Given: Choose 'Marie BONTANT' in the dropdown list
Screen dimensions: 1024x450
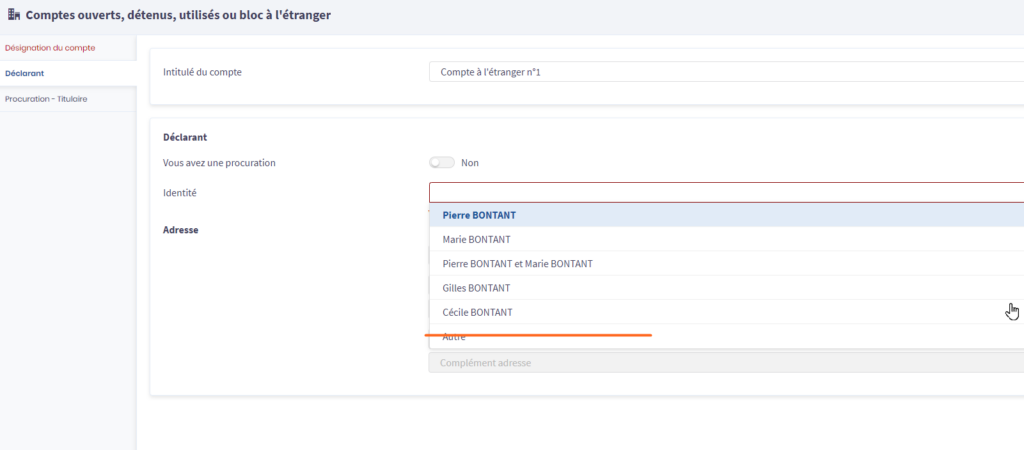Looking at the screenshot, I should (476, 240).
